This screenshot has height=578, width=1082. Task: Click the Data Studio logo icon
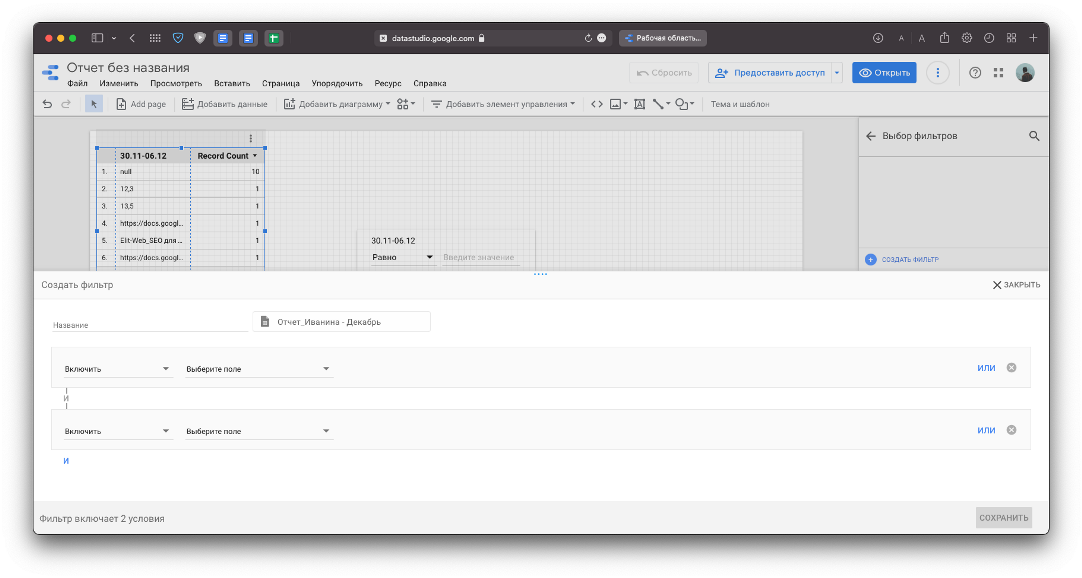(50, 72)
